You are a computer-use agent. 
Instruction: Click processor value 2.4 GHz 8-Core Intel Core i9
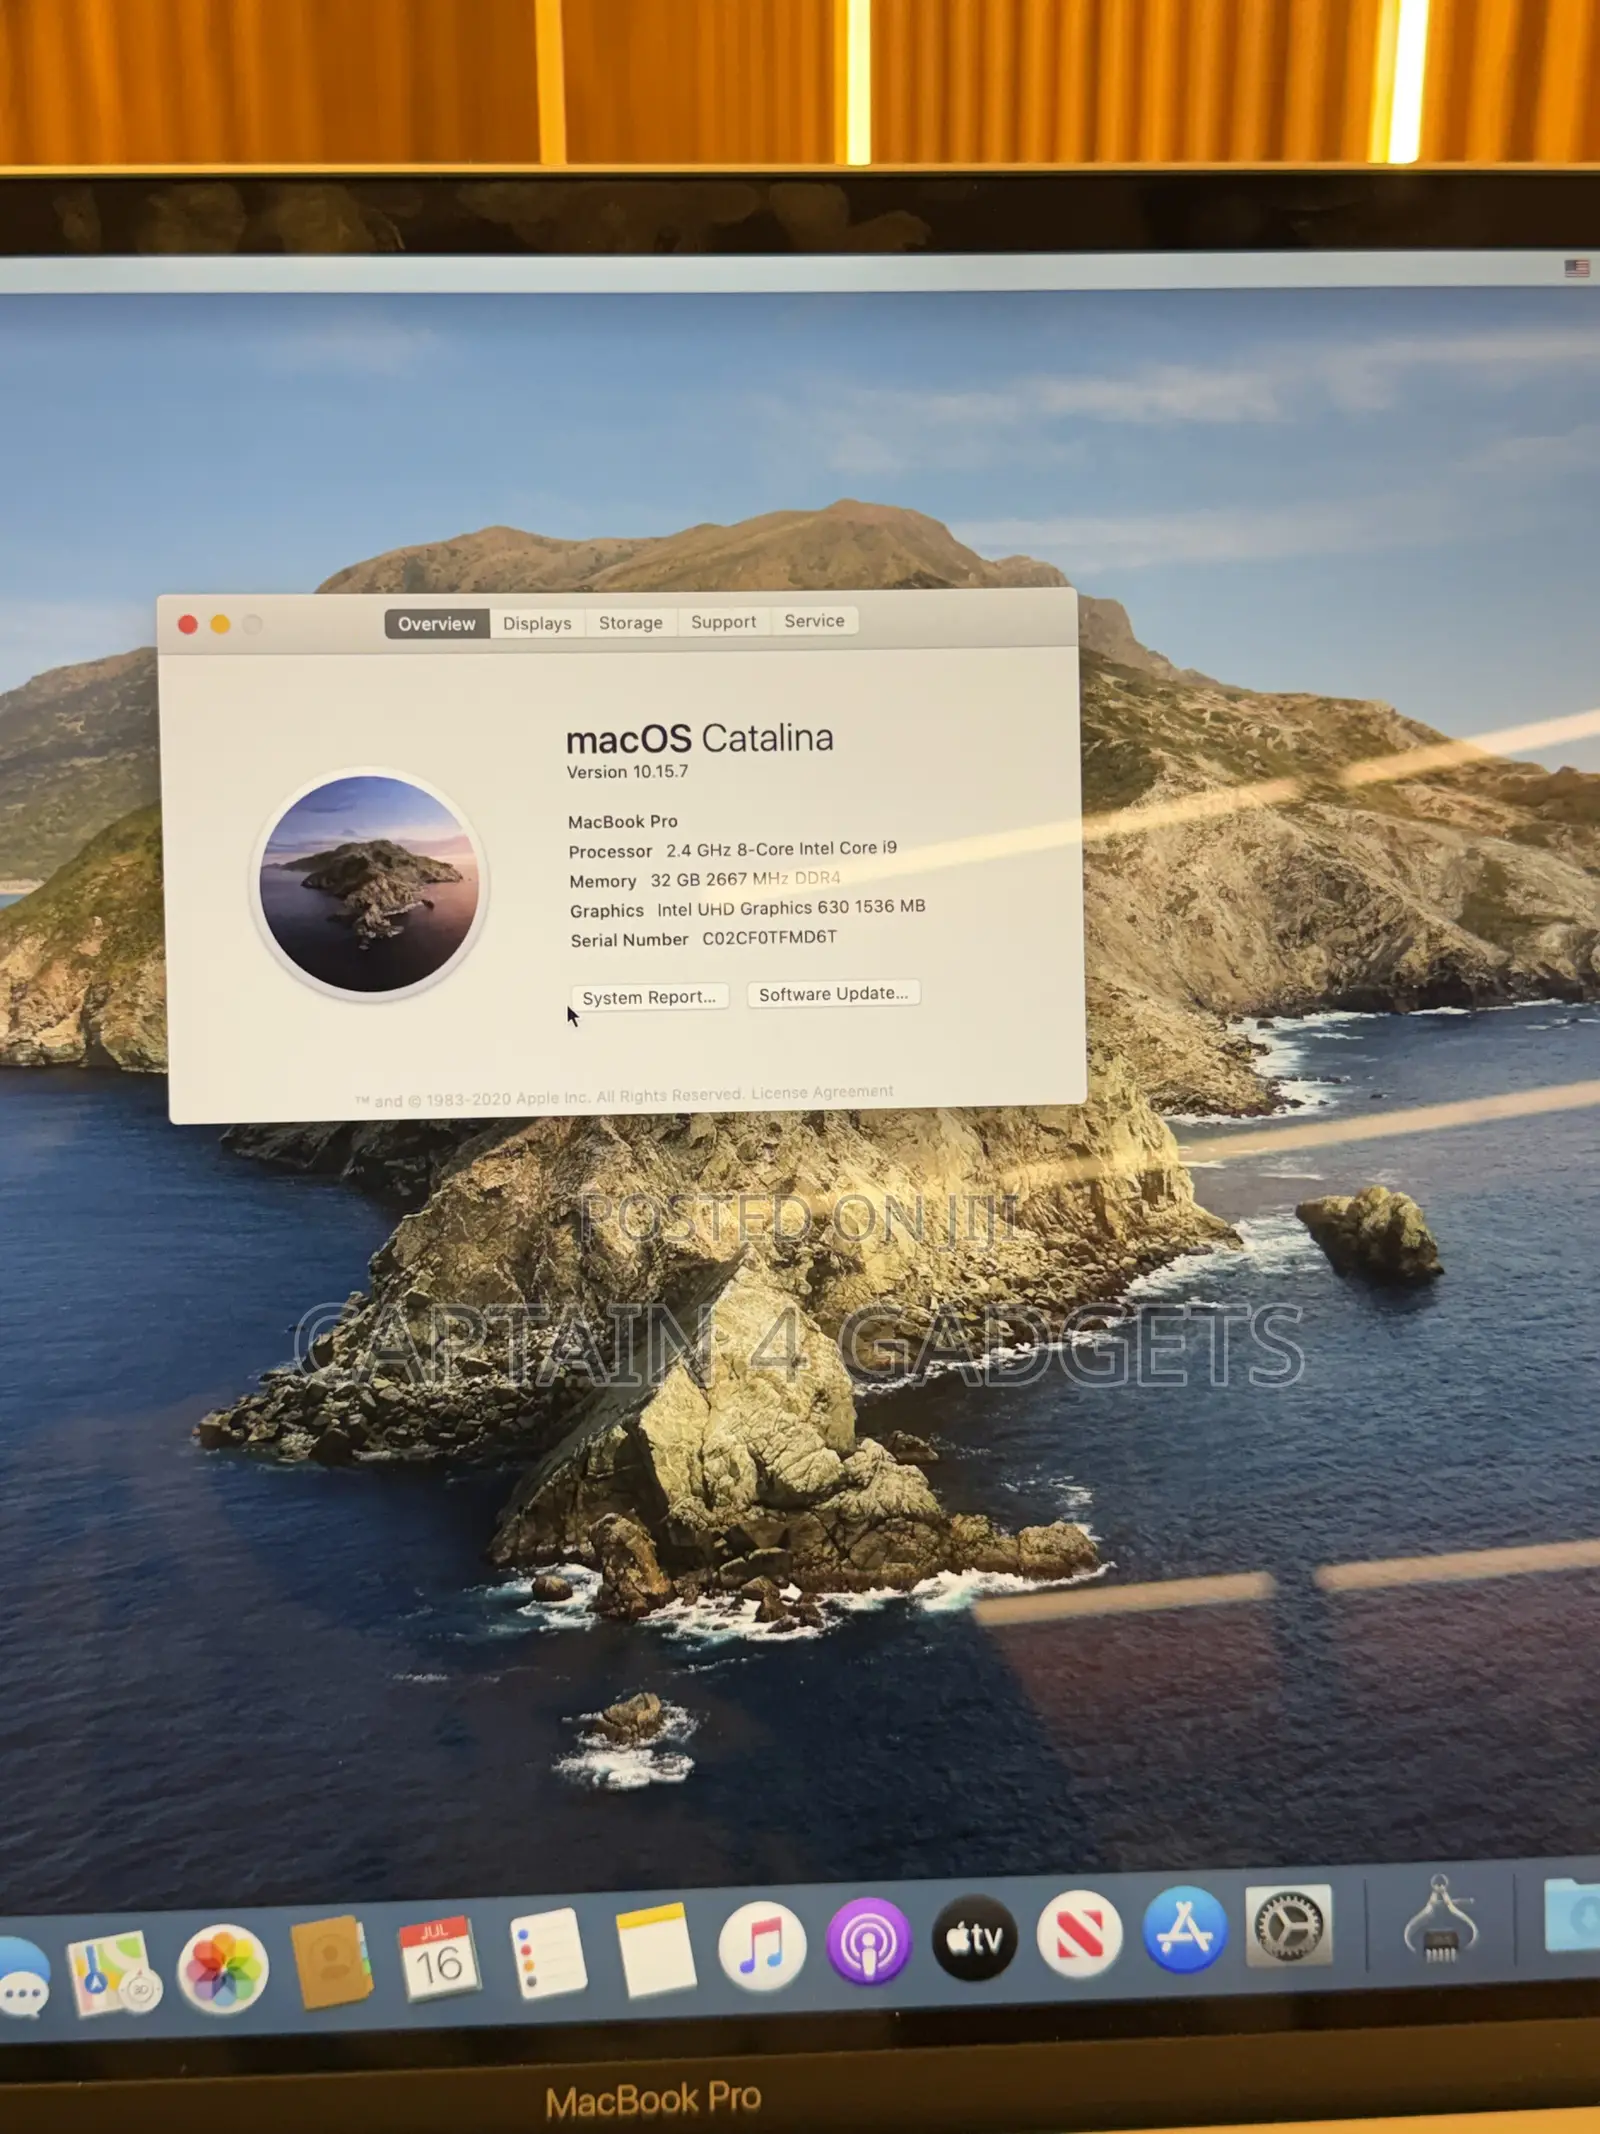click(782, 849)
